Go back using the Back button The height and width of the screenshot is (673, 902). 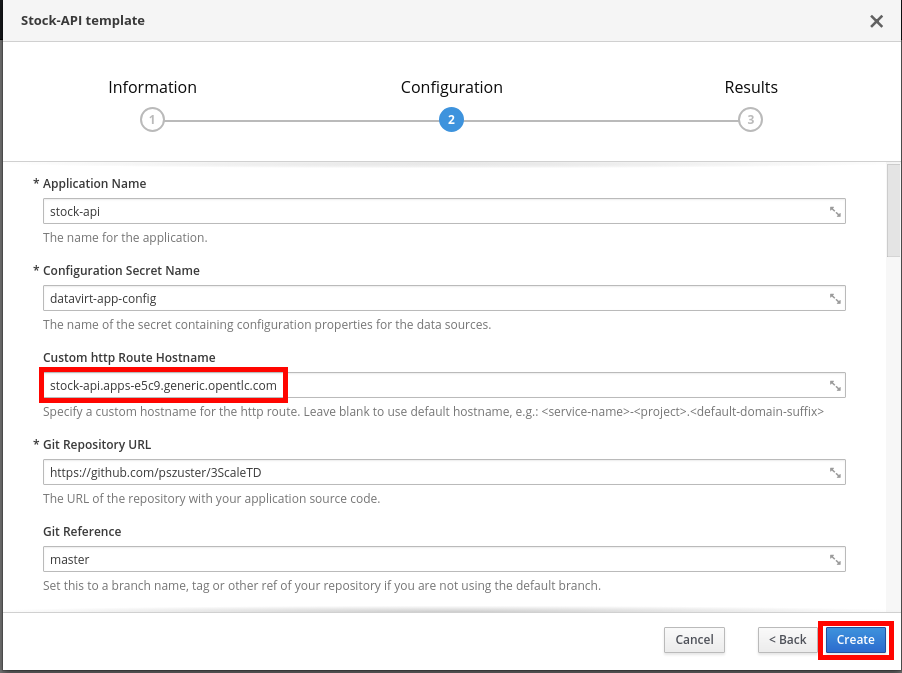click(787, 640)
